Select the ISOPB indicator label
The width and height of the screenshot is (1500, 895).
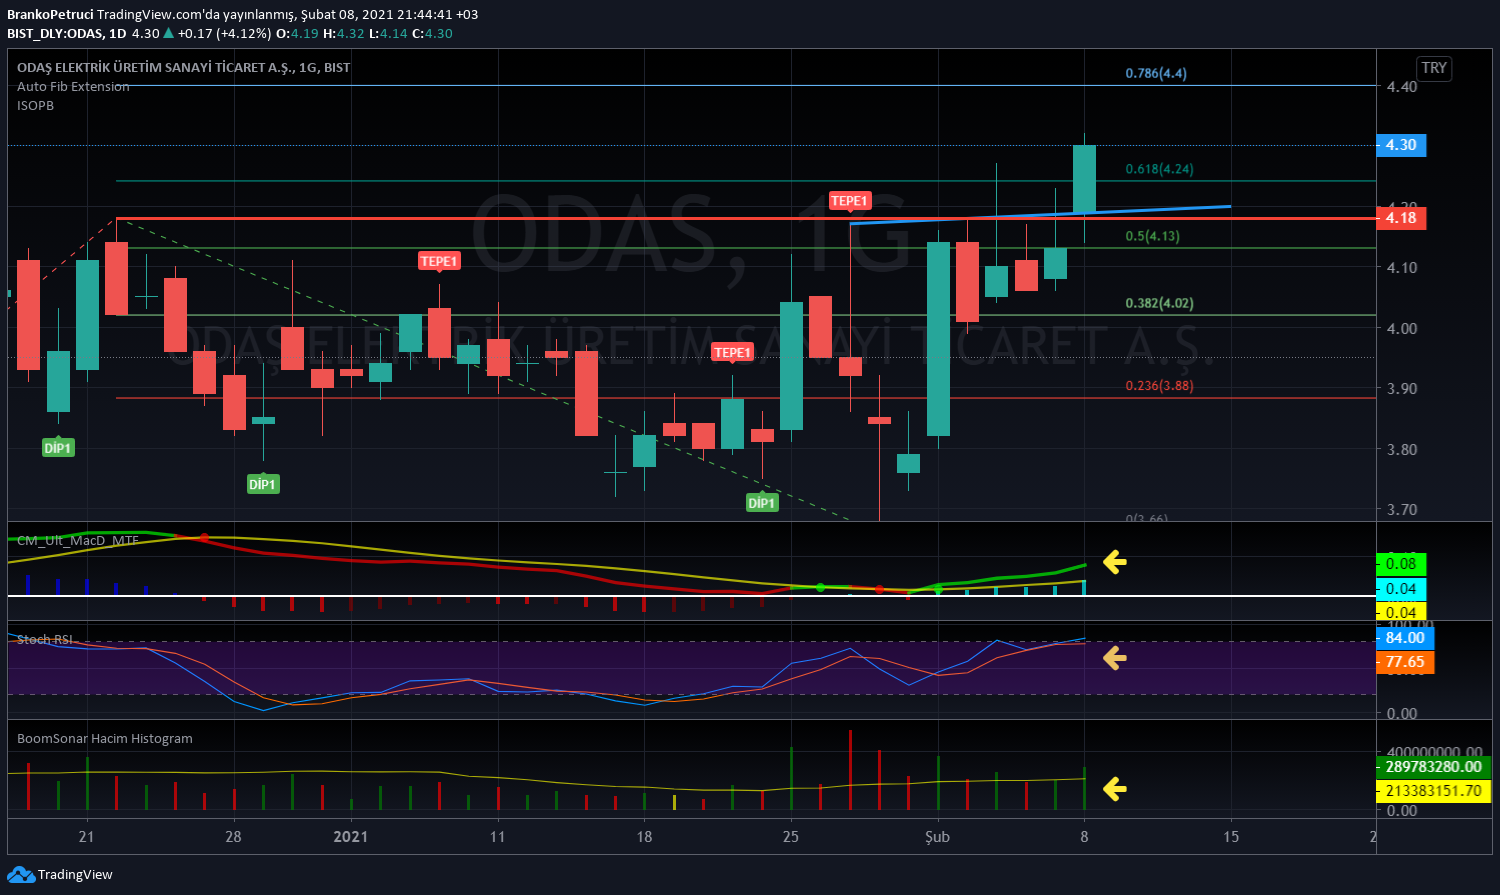36,105
